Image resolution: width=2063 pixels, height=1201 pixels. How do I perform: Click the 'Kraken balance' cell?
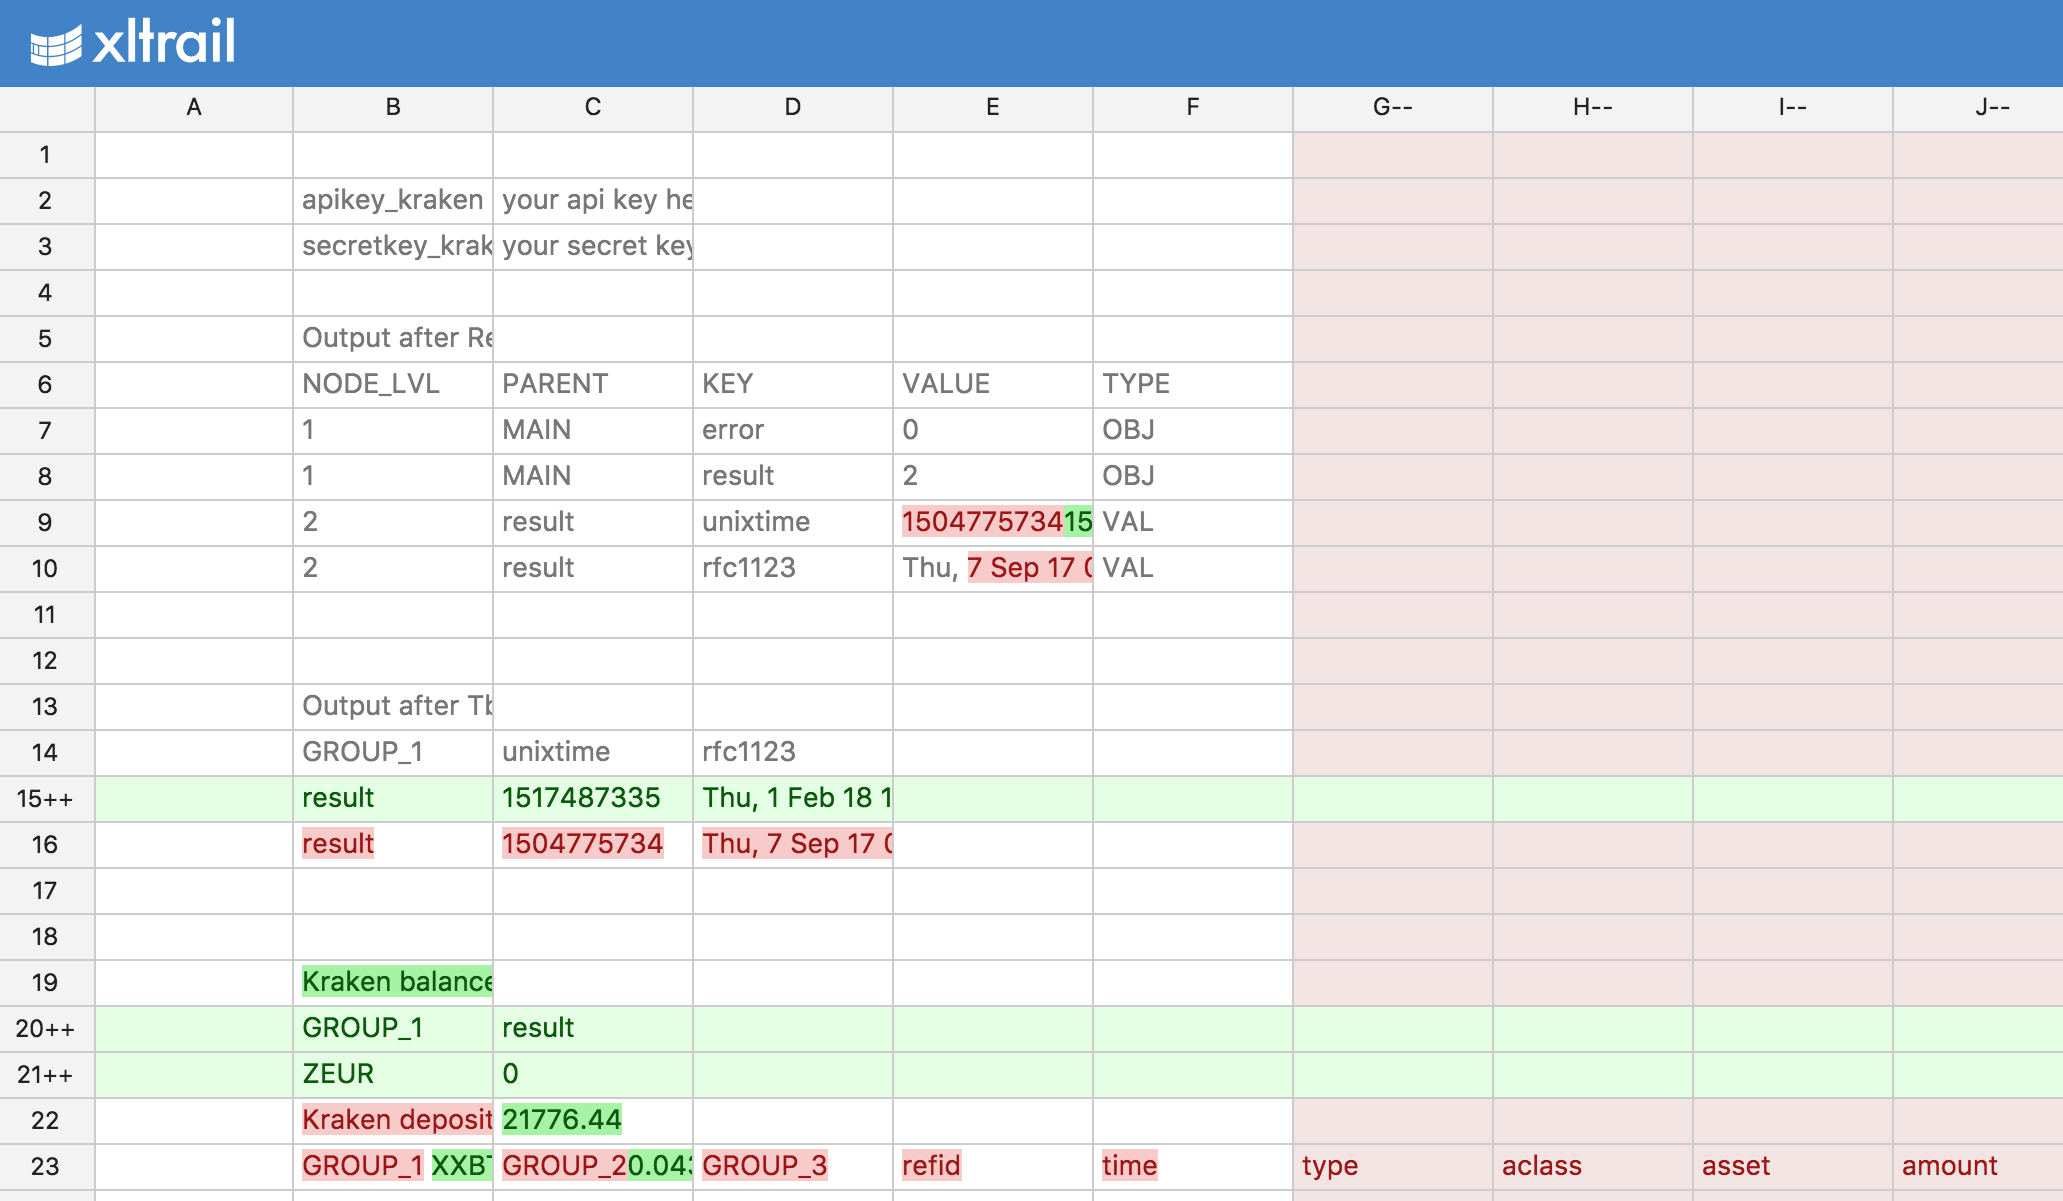(393, 983)
